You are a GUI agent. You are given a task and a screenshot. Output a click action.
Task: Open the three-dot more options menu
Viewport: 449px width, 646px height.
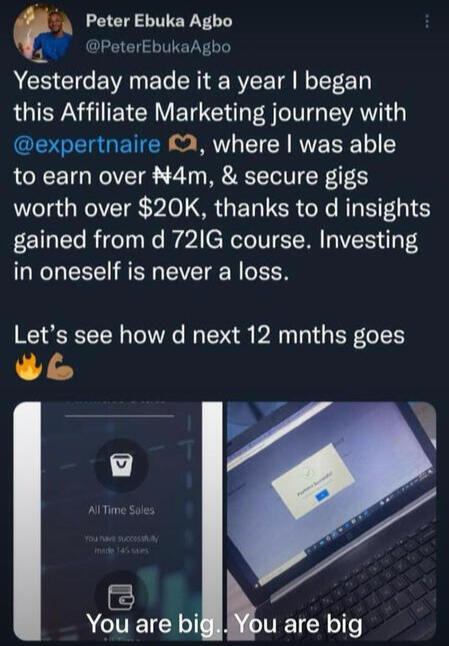click(x=427, y=22)
